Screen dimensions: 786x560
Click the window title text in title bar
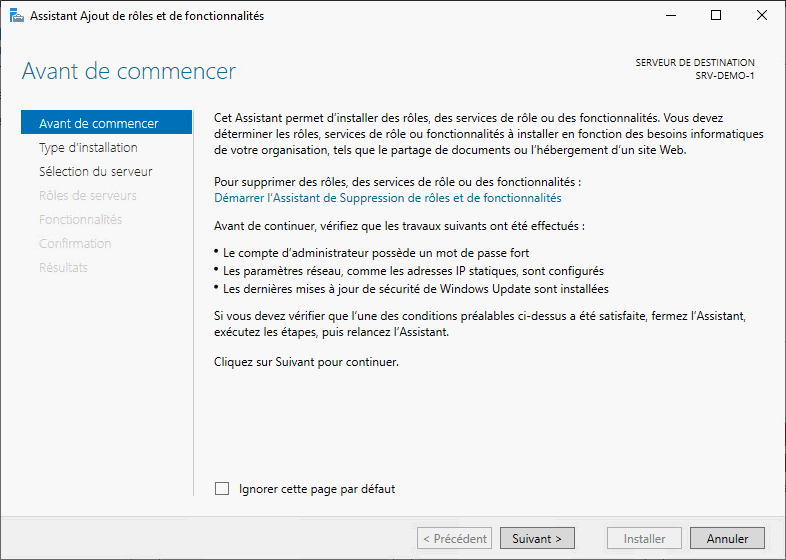148,16
